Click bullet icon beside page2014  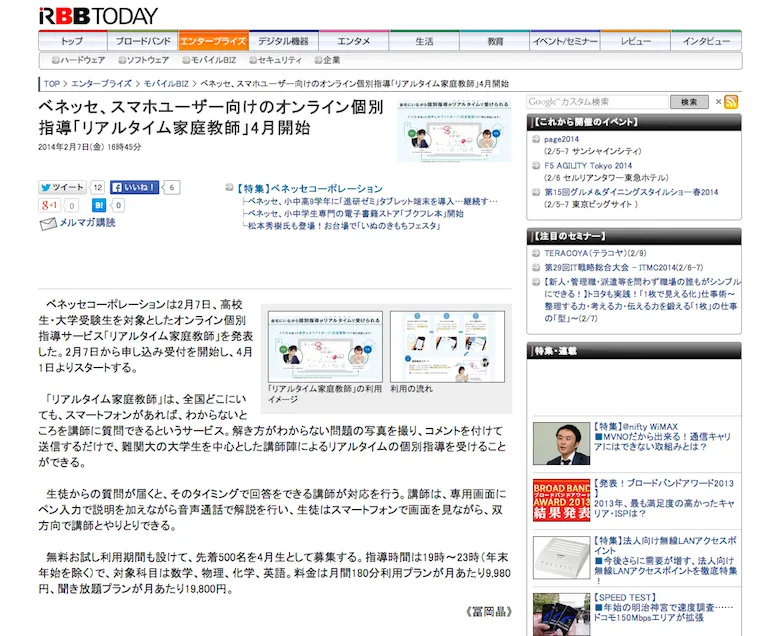(536, 139)
